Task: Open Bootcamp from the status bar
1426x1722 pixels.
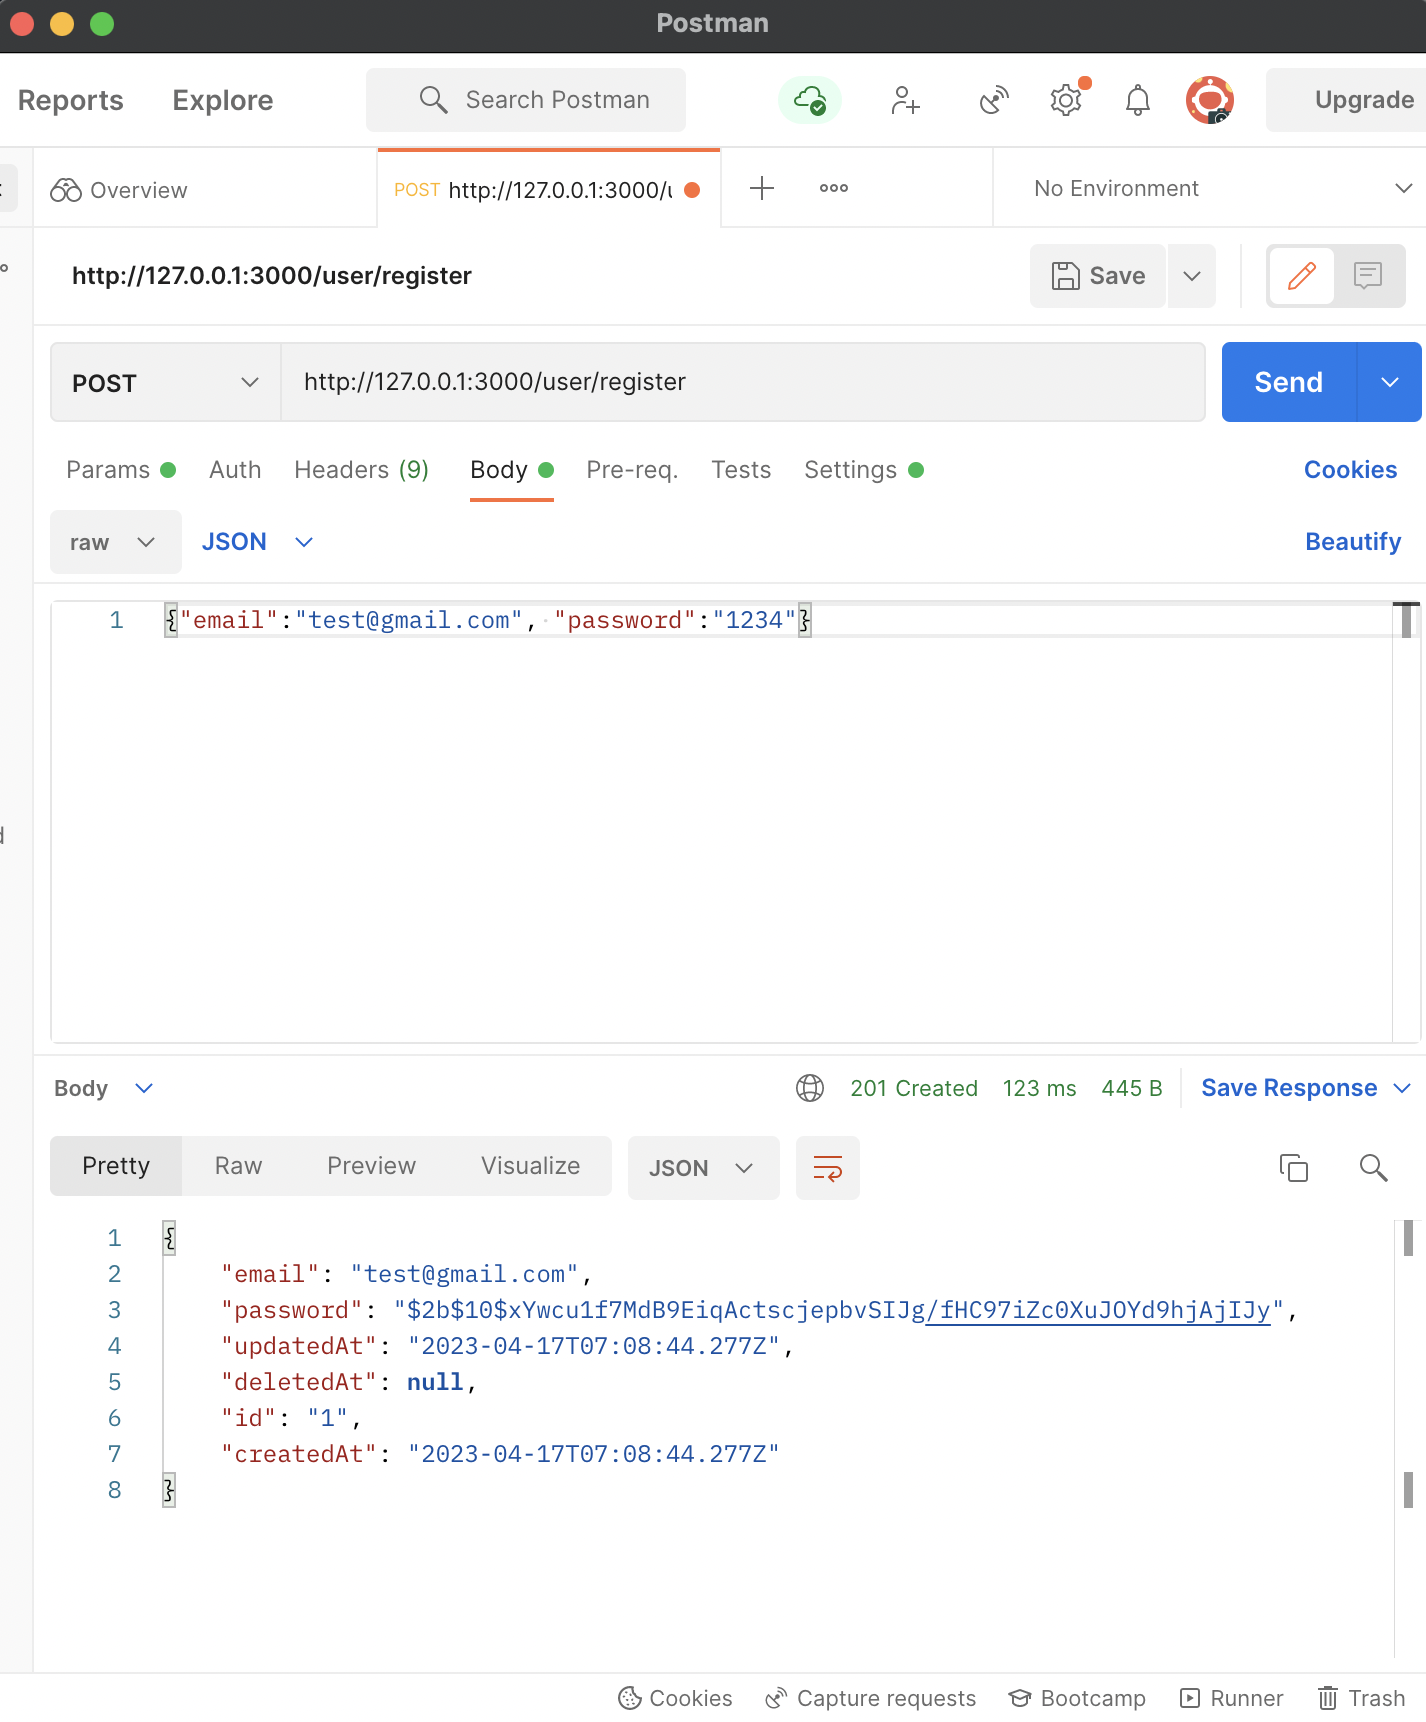Action: pyautogui.click(x=1077, y=1698)
